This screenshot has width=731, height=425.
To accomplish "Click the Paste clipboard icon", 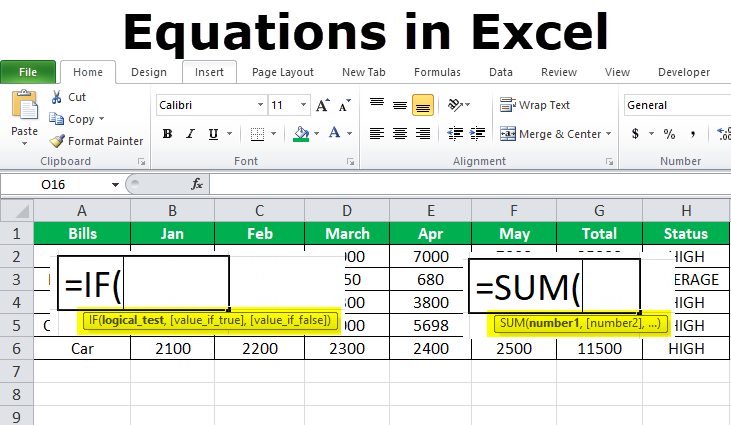I will click(25, 105).
